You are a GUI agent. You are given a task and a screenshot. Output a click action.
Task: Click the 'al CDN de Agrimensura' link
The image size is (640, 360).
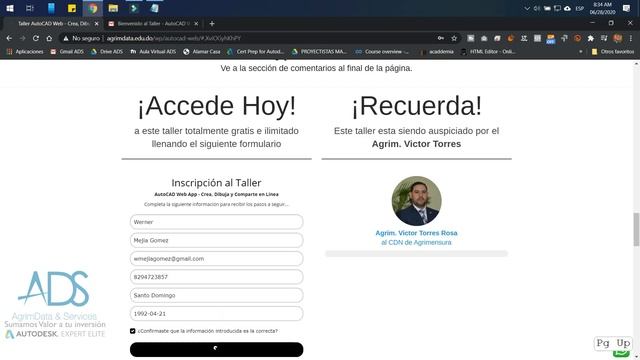(416, 242)
